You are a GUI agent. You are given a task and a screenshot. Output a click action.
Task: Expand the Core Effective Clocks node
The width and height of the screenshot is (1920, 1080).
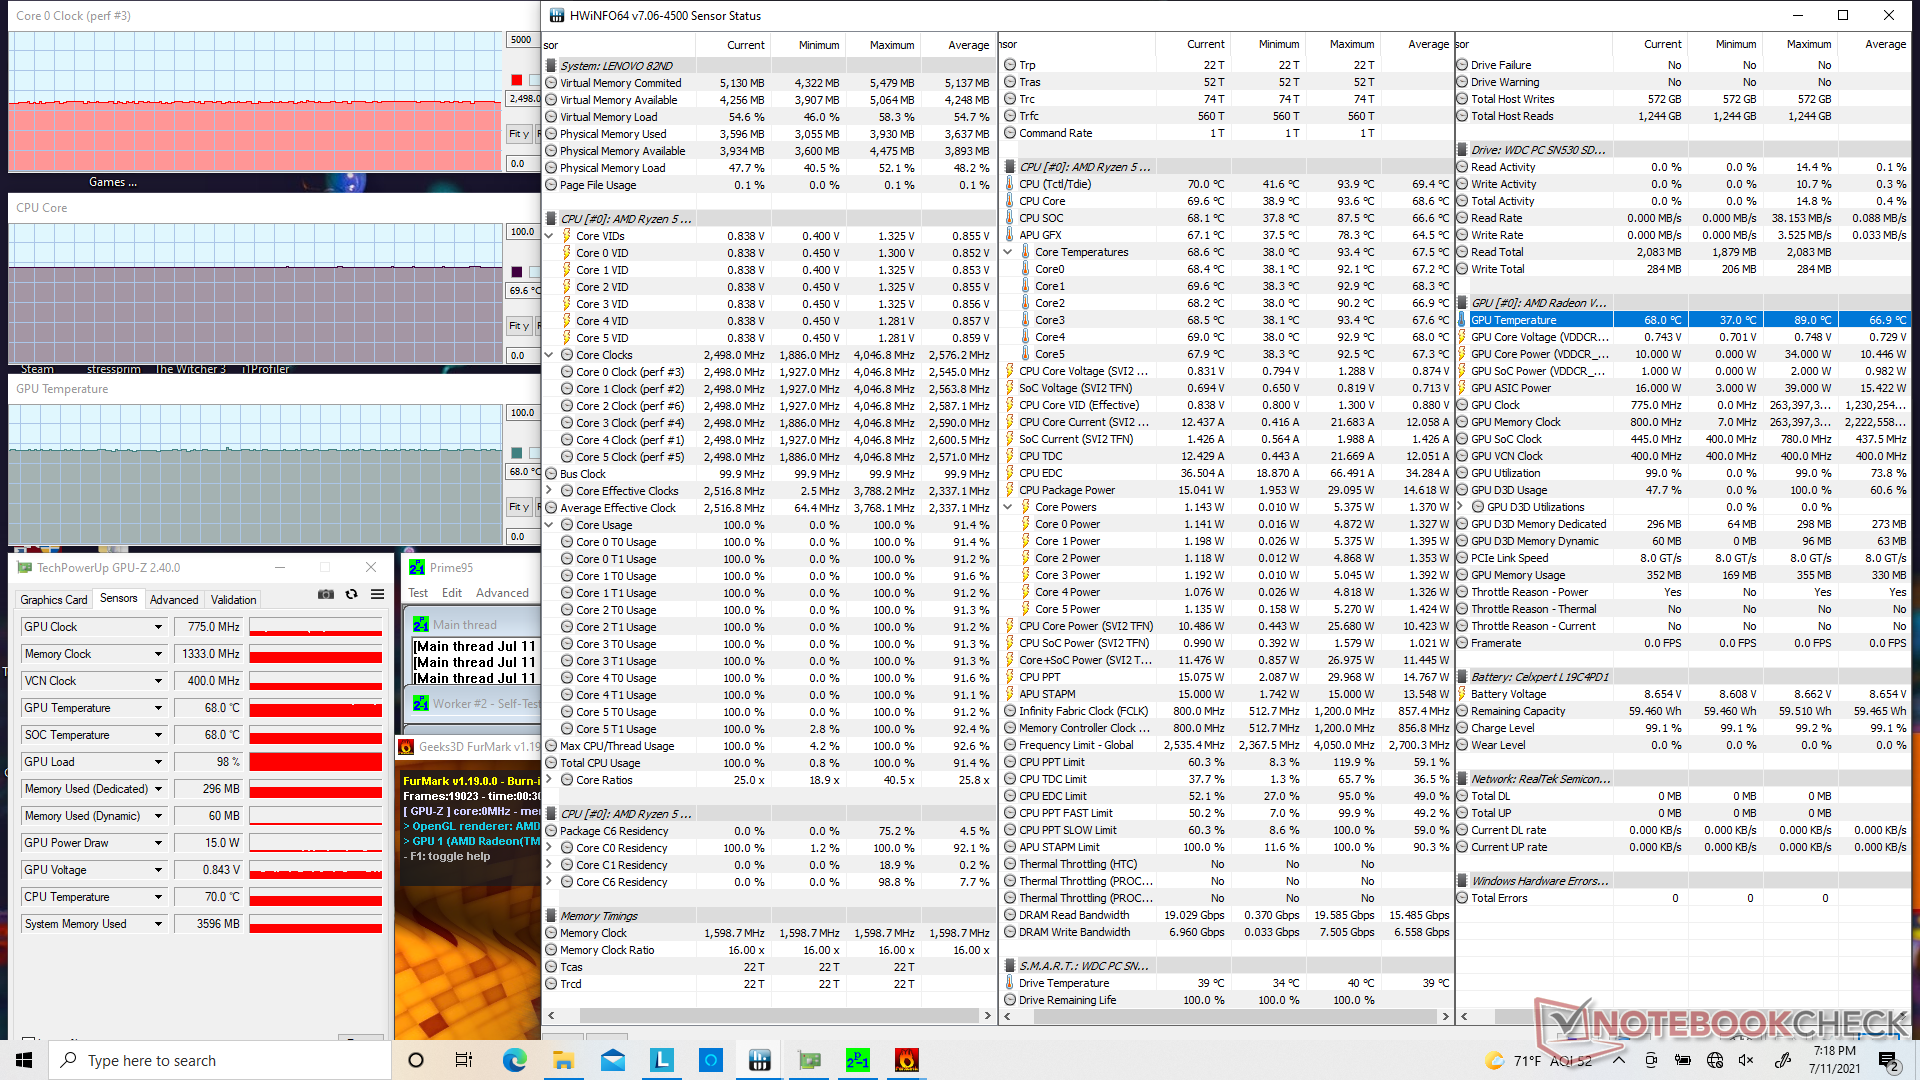coord(549,491)
